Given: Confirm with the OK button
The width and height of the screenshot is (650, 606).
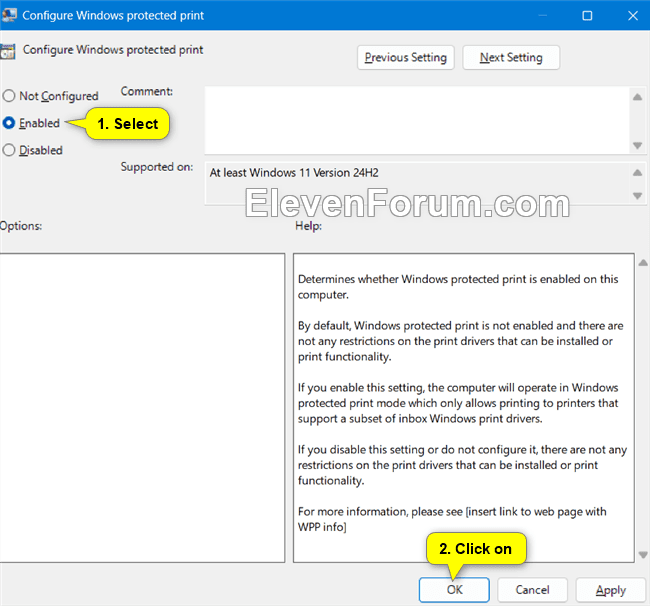Looking at the screenshot, I should 454,589.
